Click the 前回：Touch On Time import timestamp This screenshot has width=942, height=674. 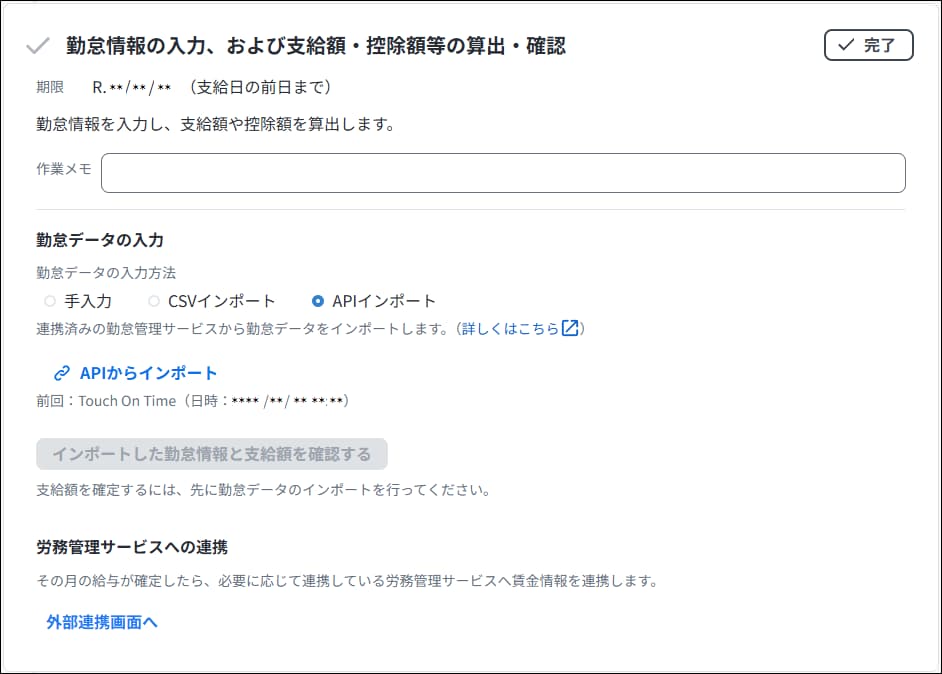(x=192, y=401)
